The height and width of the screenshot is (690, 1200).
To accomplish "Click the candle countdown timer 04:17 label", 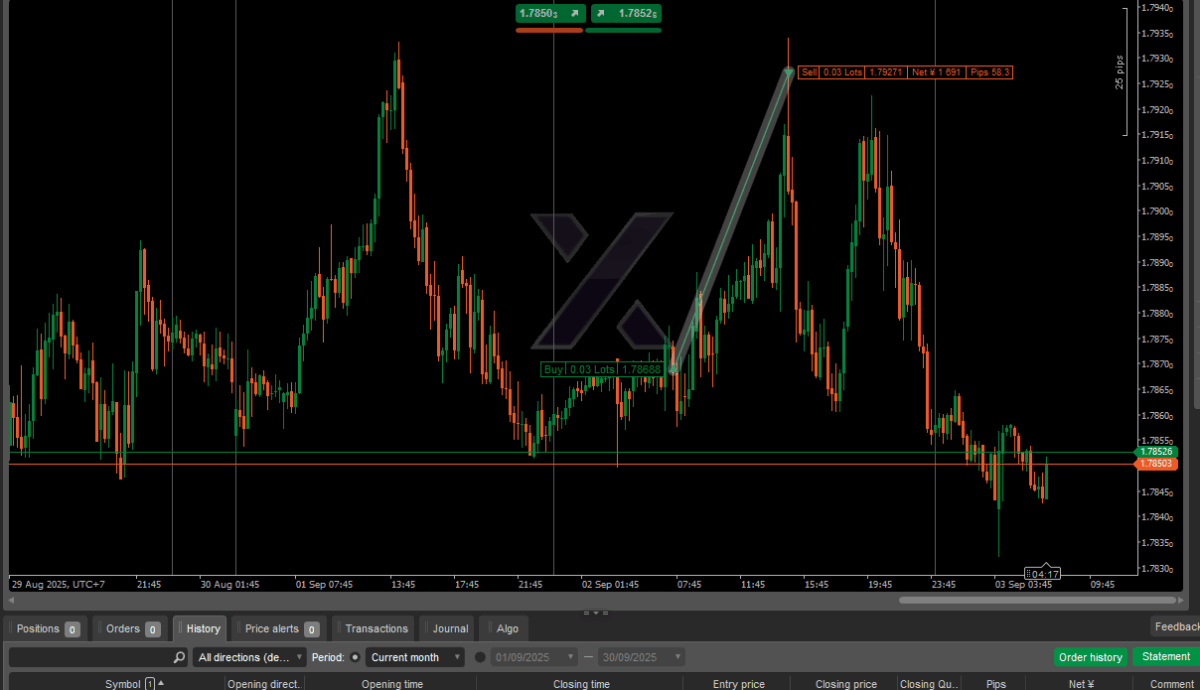I will click(x=1044, y=574).
